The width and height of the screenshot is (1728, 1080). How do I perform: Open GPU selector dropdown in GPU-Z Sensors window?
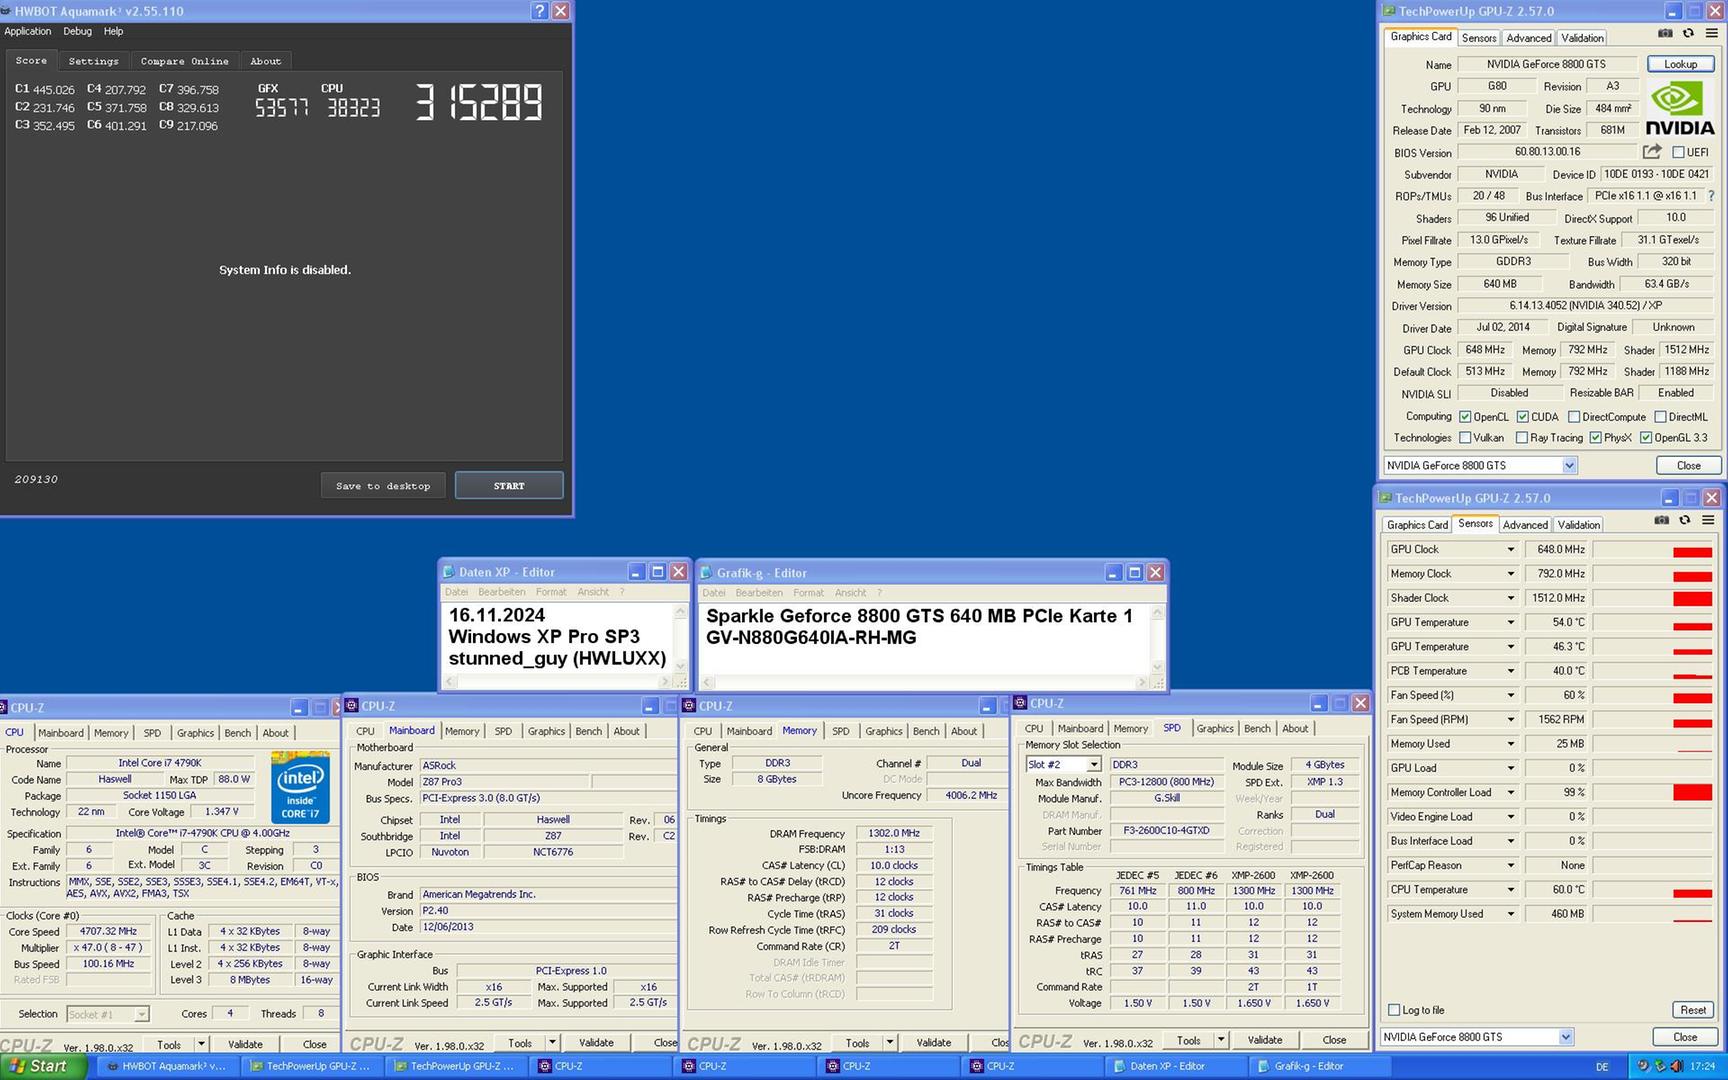pyautogui.click(x=1566, y=1037)
